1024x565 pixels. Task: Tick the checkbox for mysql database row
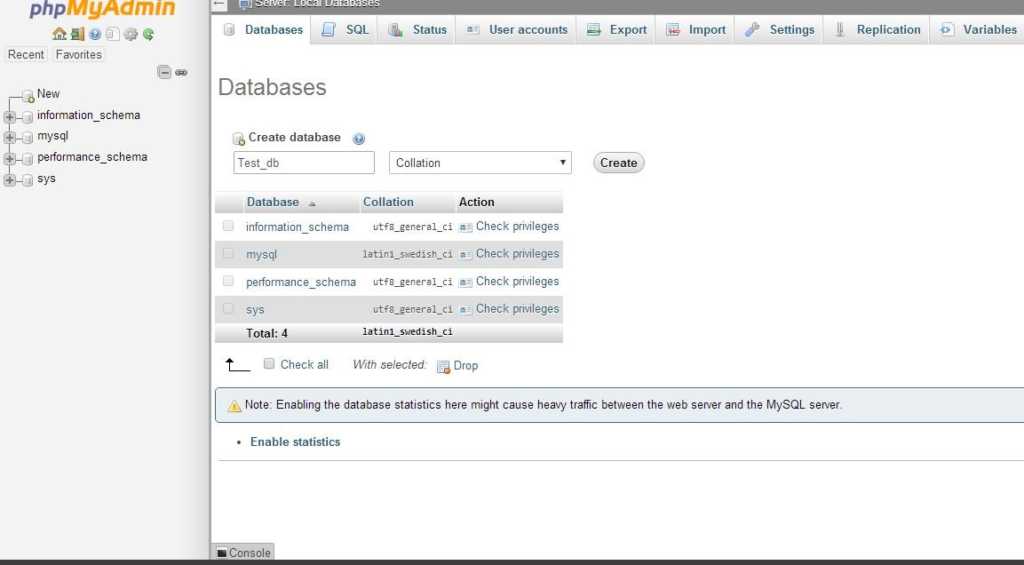coord(228,254)
